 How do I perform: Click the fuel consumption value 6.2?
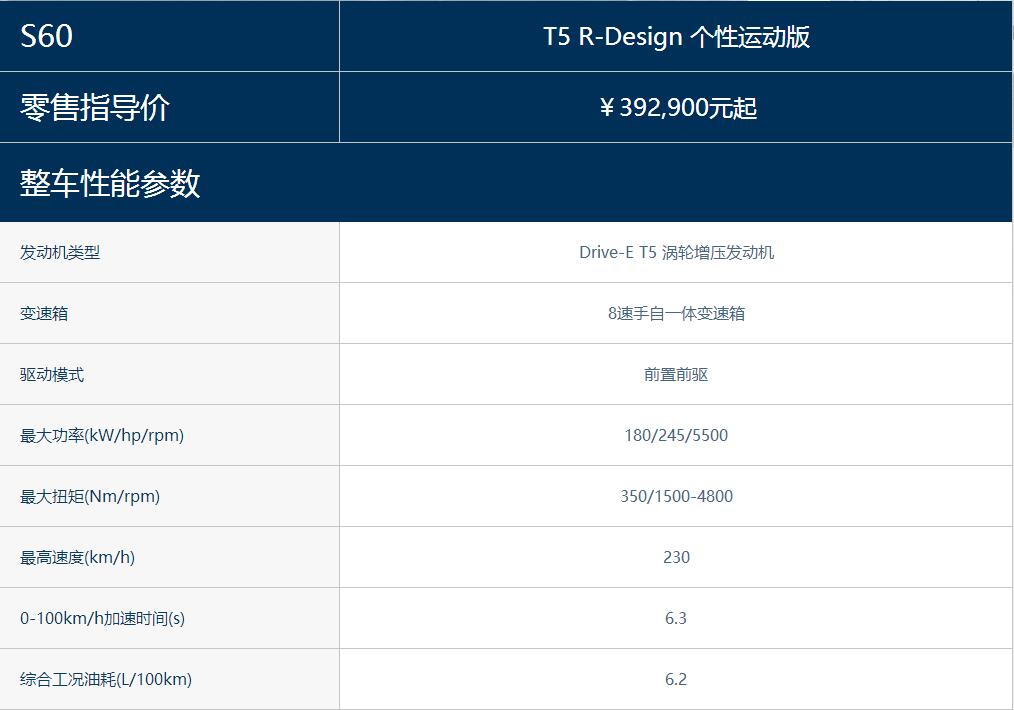[x=676, y=680]
